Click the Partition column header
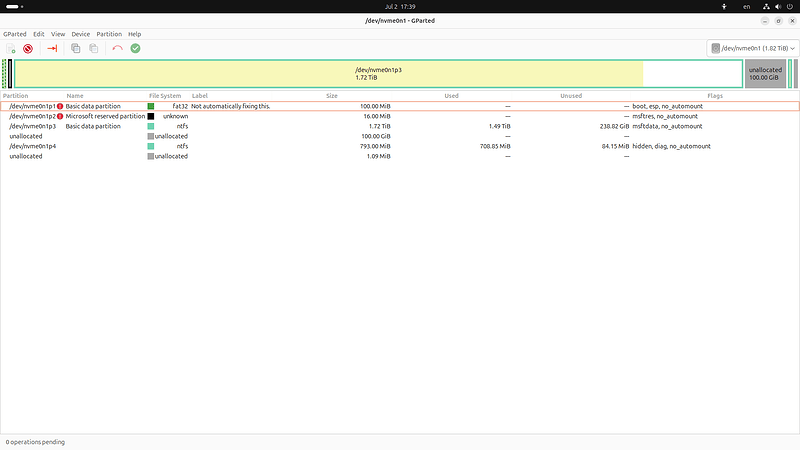 (16, 96)
